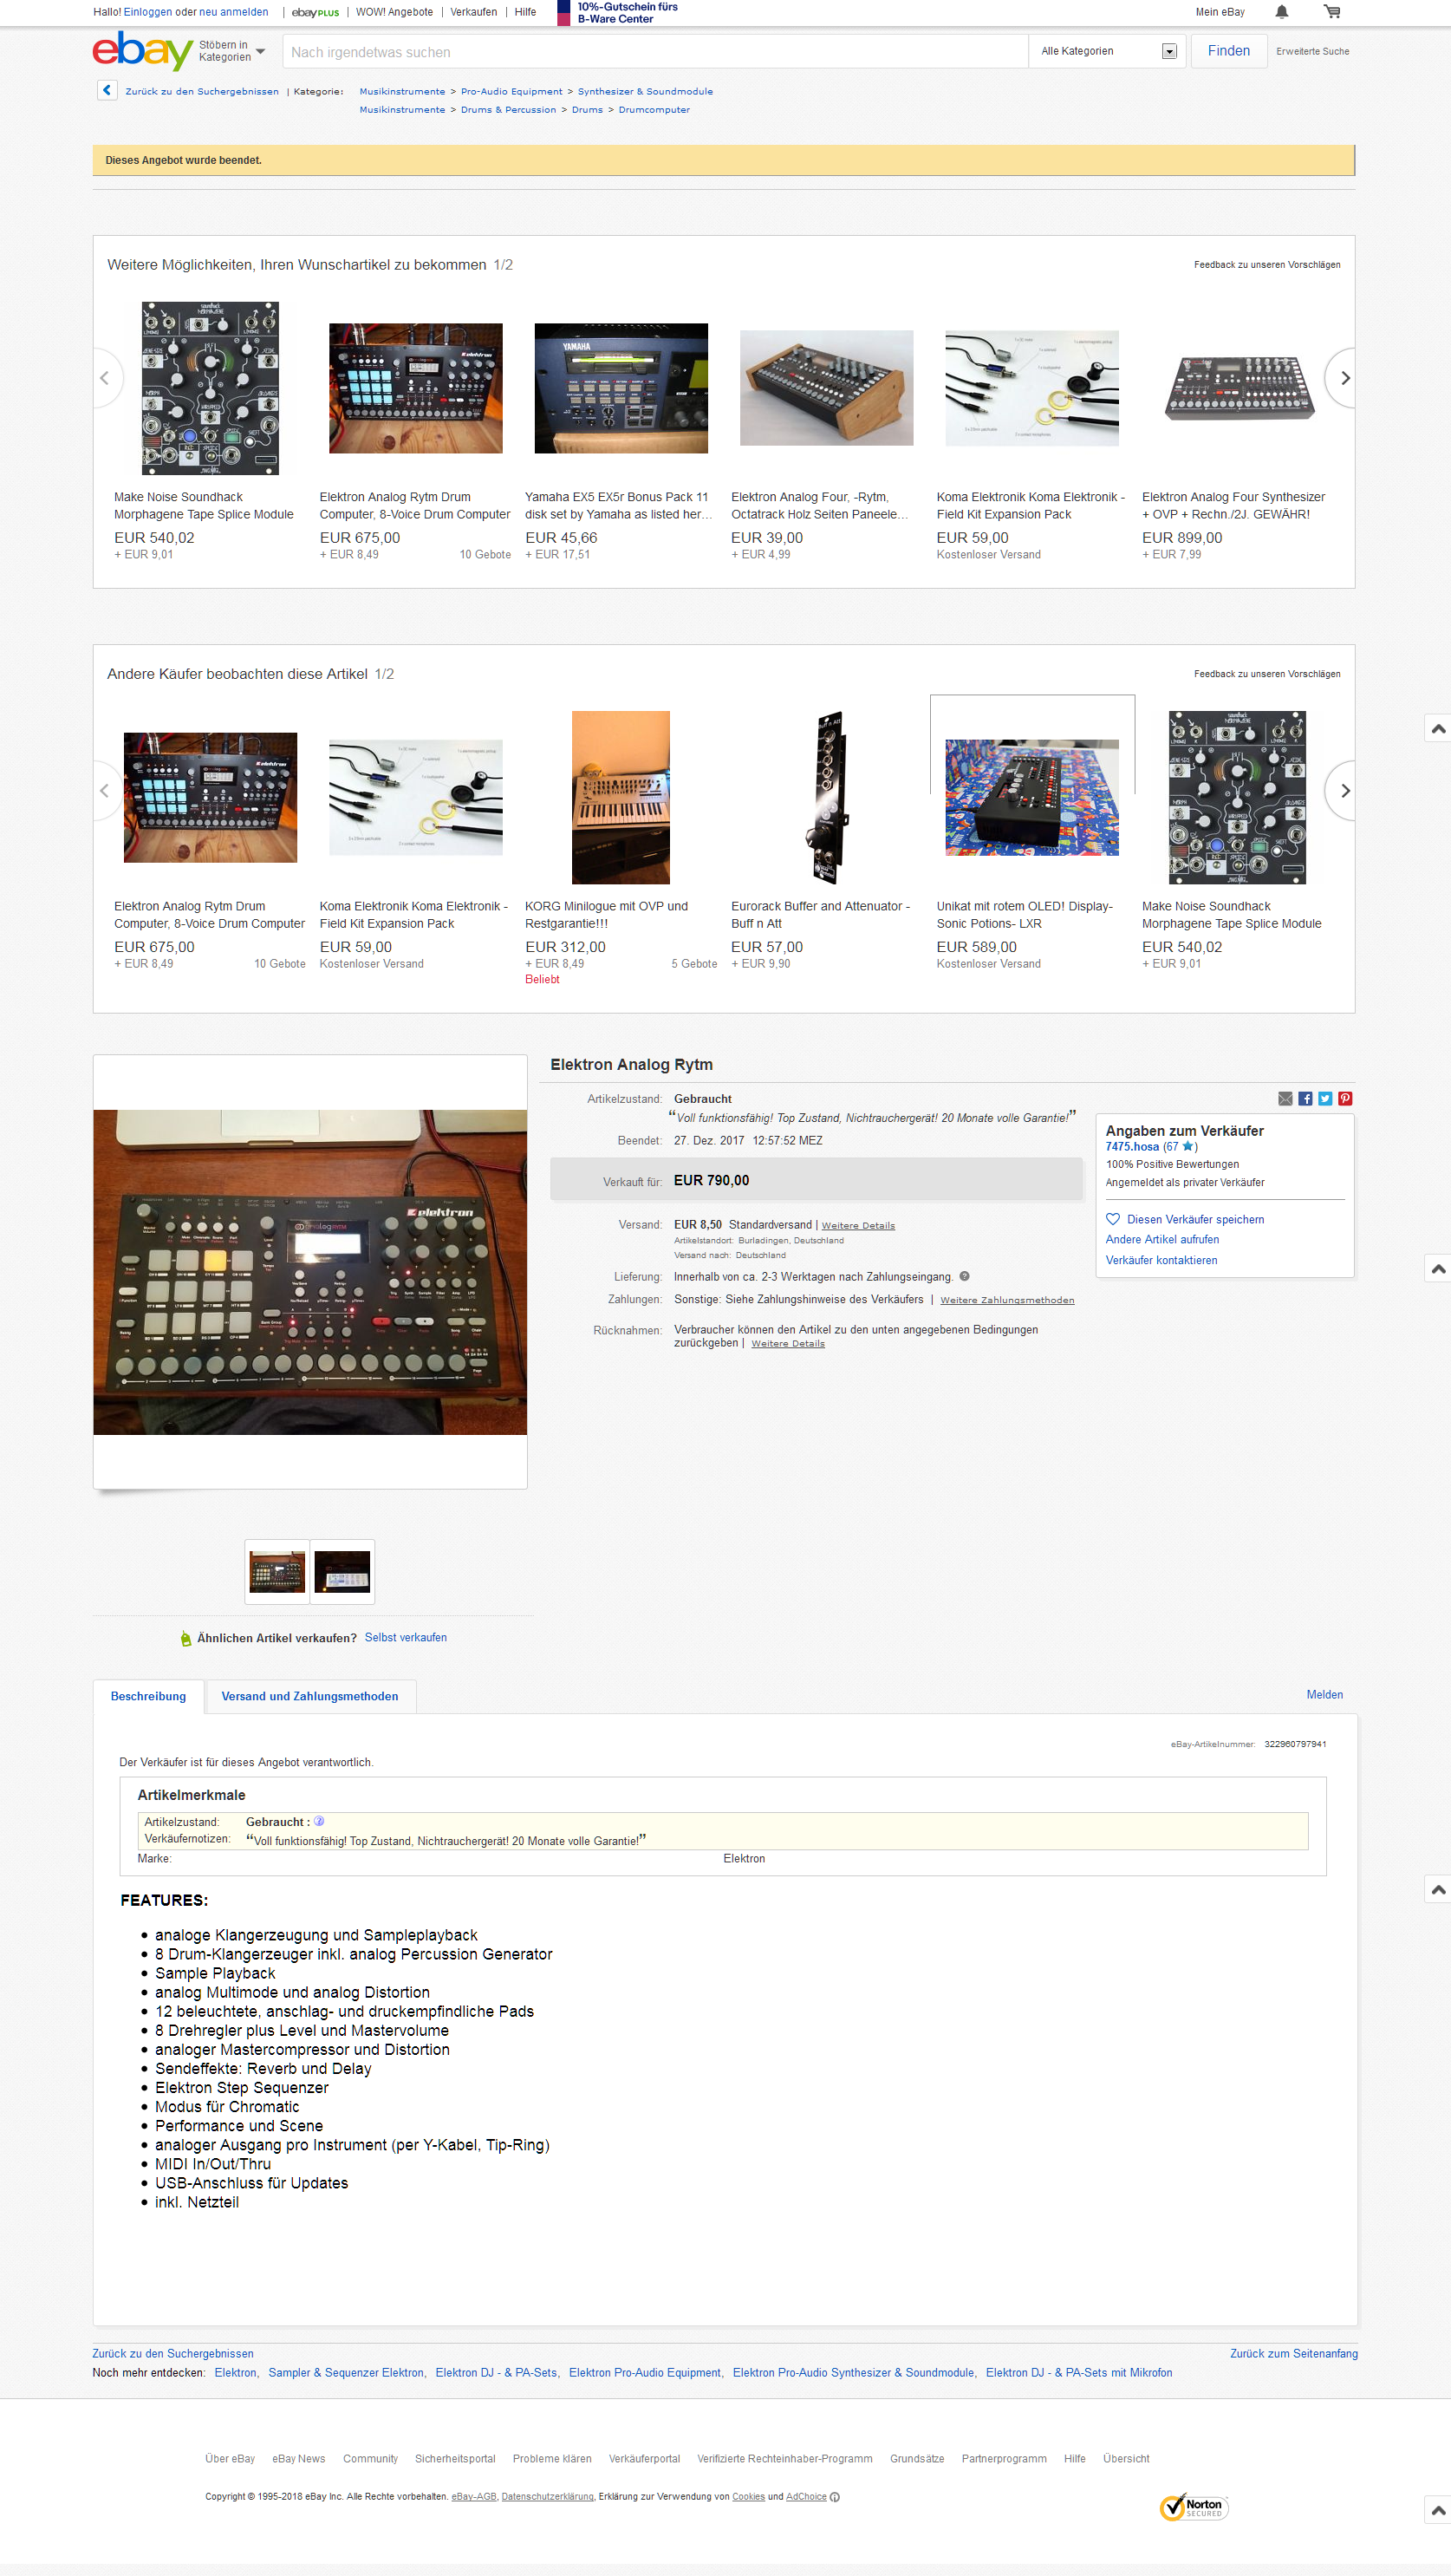Open Verkaufen in top menu

(473, 12)
